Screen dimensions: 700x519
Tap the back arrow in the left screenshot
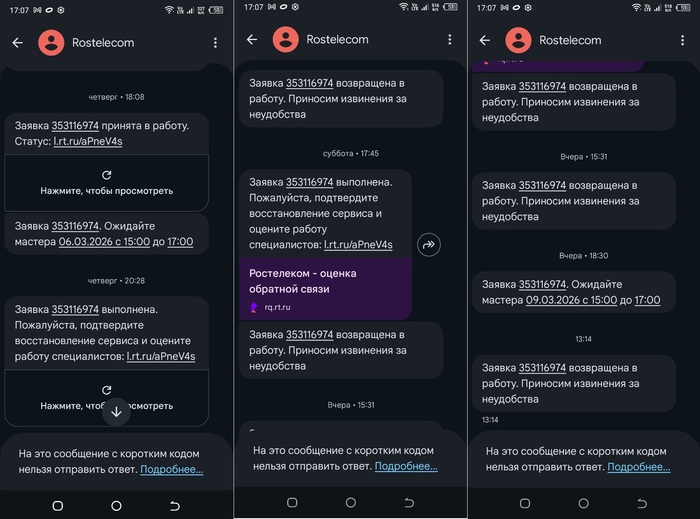pyautogui.click(x=17, y=43)
